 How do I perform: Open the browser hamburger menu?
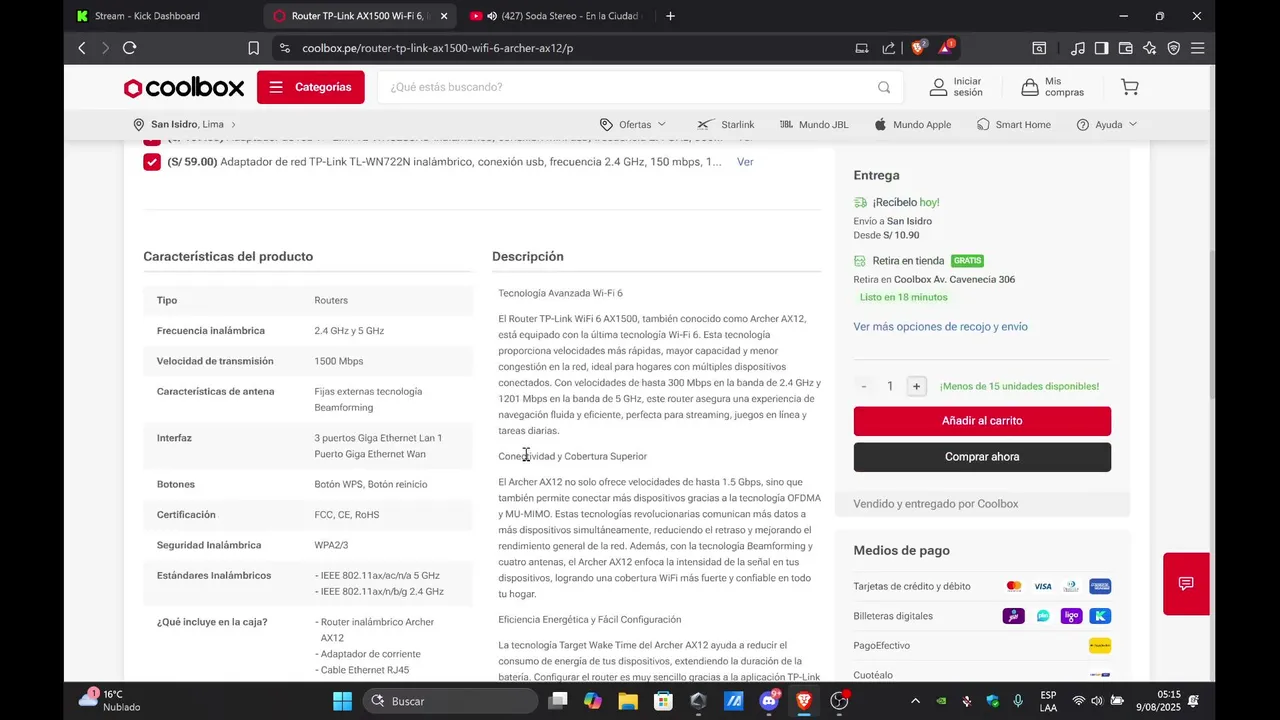(x=1197, y=48)
